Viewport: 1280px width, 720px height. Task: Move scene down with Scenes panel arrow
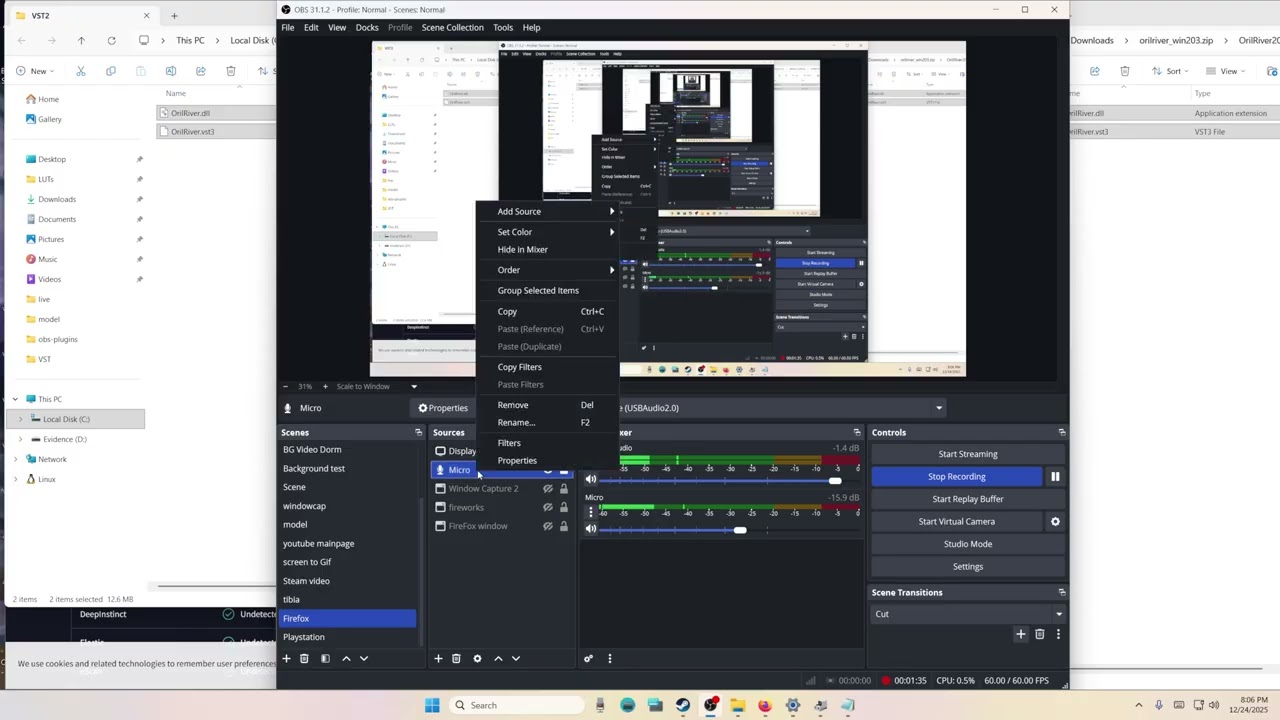(364, 658)
